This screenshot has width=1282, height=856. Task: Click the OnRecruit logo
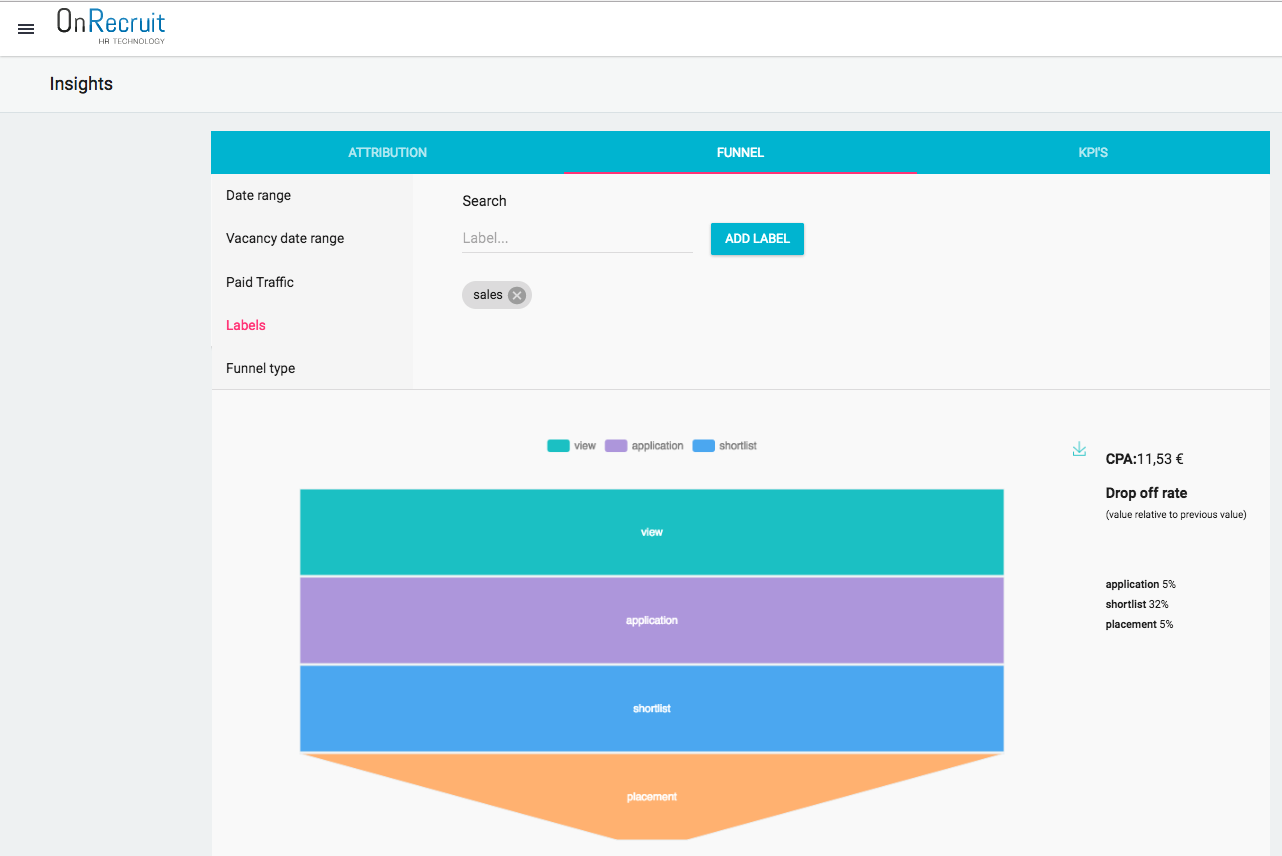click(111, 26)
